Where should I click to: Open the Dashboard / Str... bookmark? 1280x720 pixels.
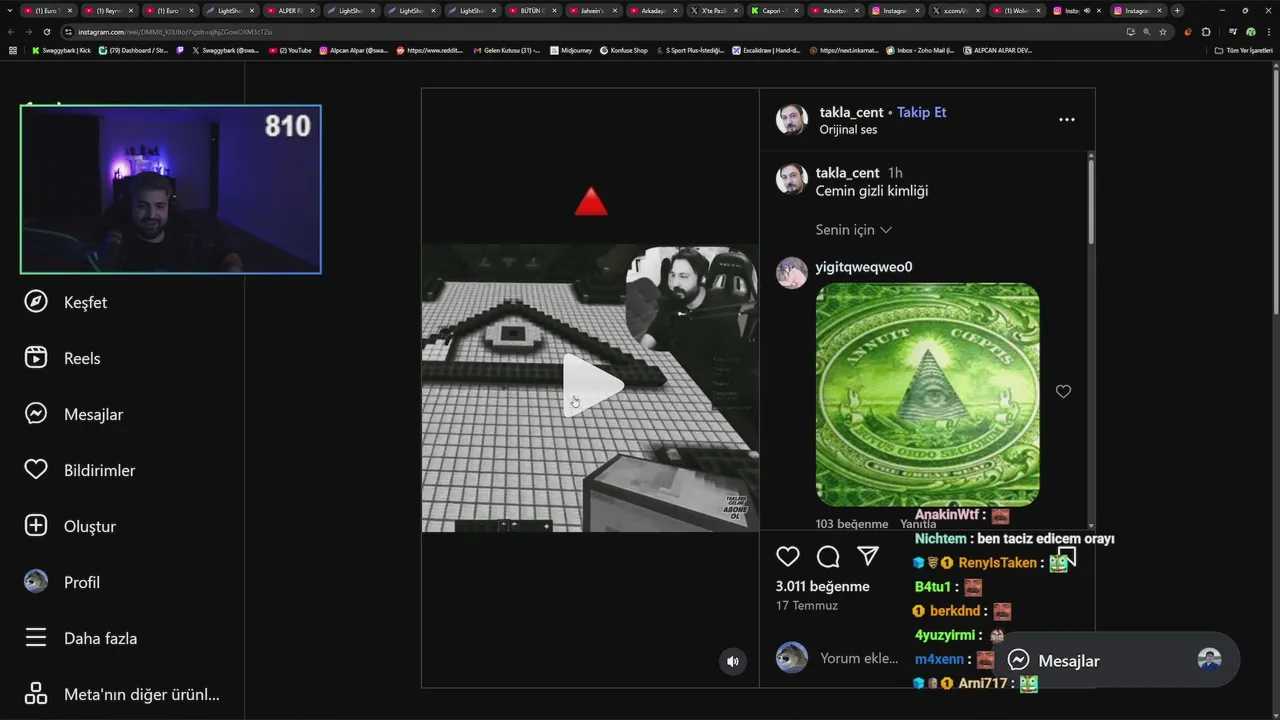pyautogui.click(x=133, y=50)
